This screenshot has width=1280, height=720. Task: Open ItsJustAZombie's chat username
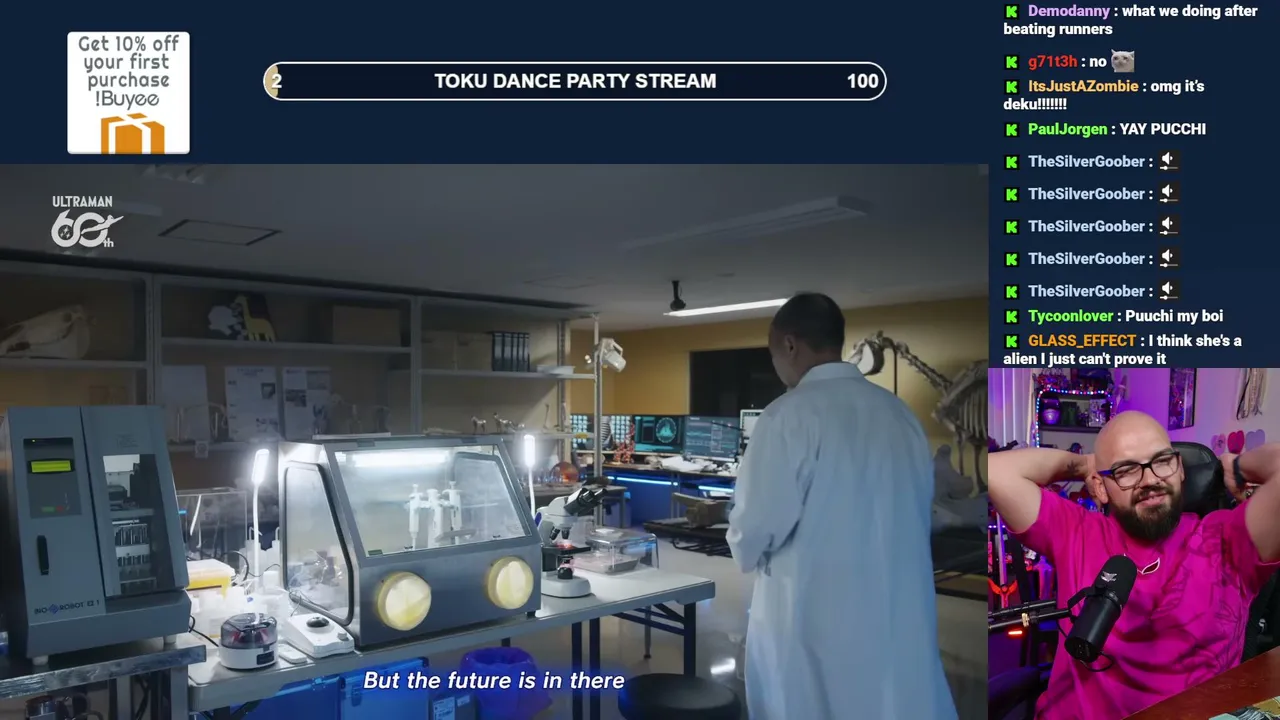tap(1083, 87)
